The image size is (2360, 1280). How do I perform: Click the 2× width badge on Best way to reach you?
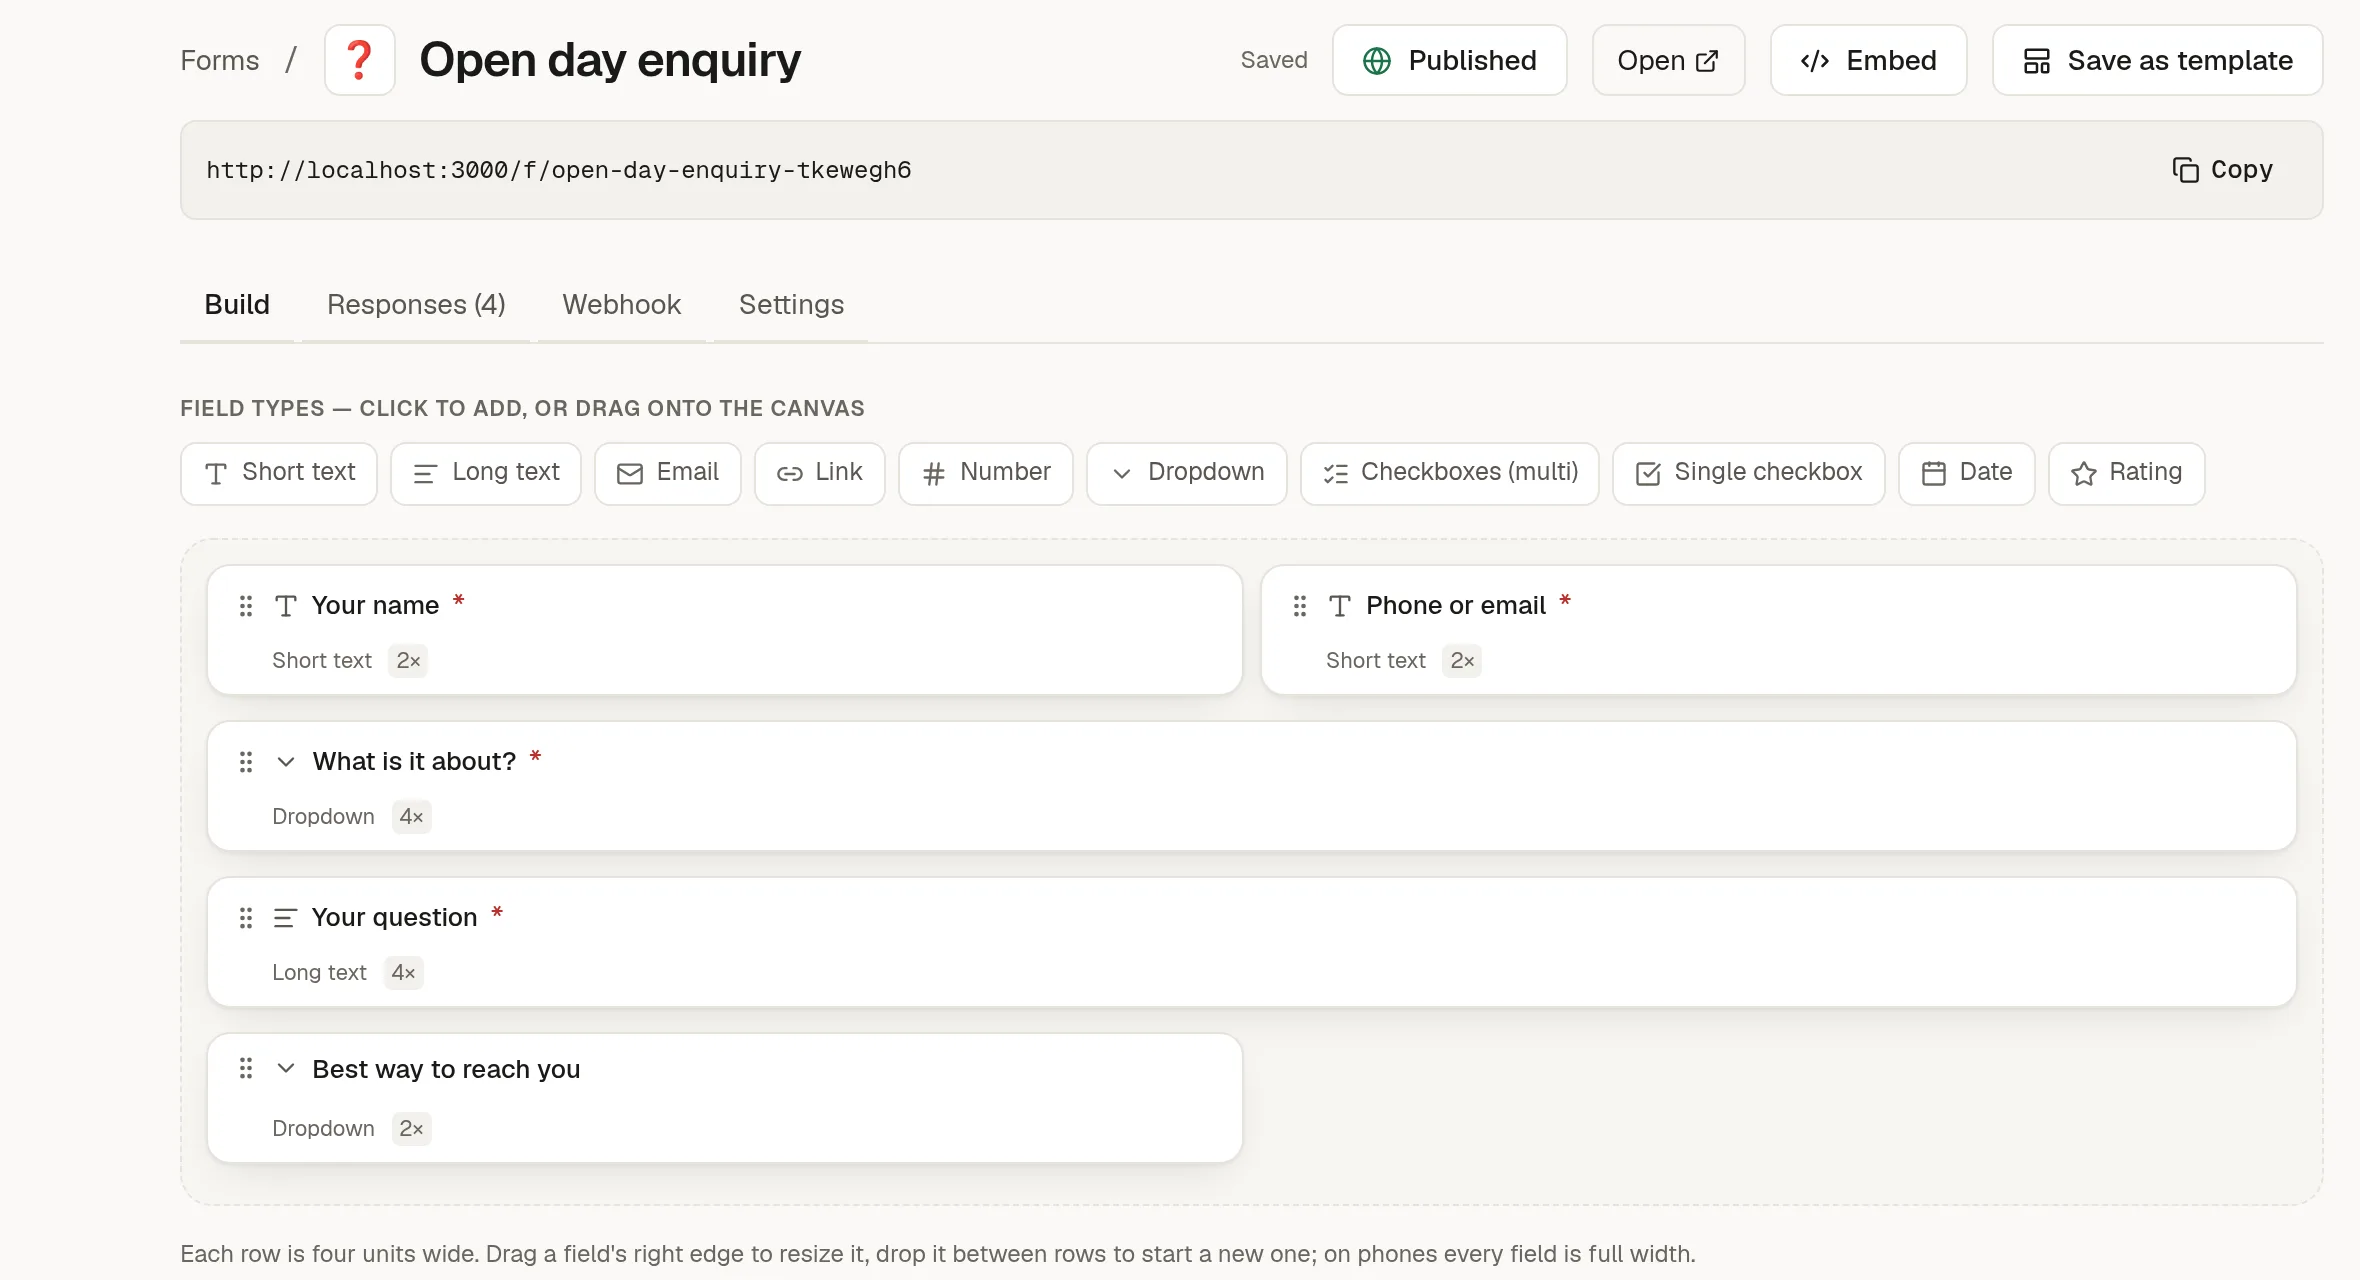click(412, 1129)
